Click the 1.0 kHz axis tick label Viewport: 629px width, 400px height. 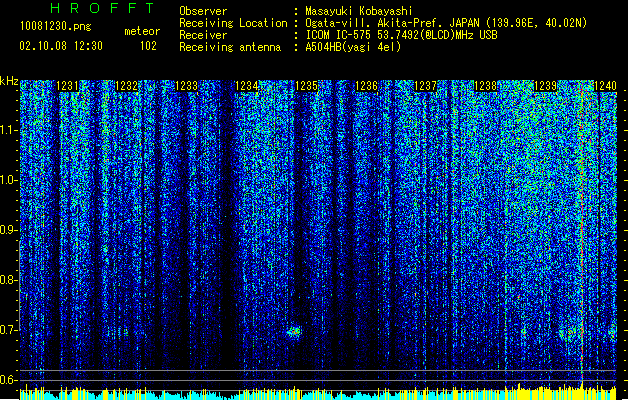(8, 180)
